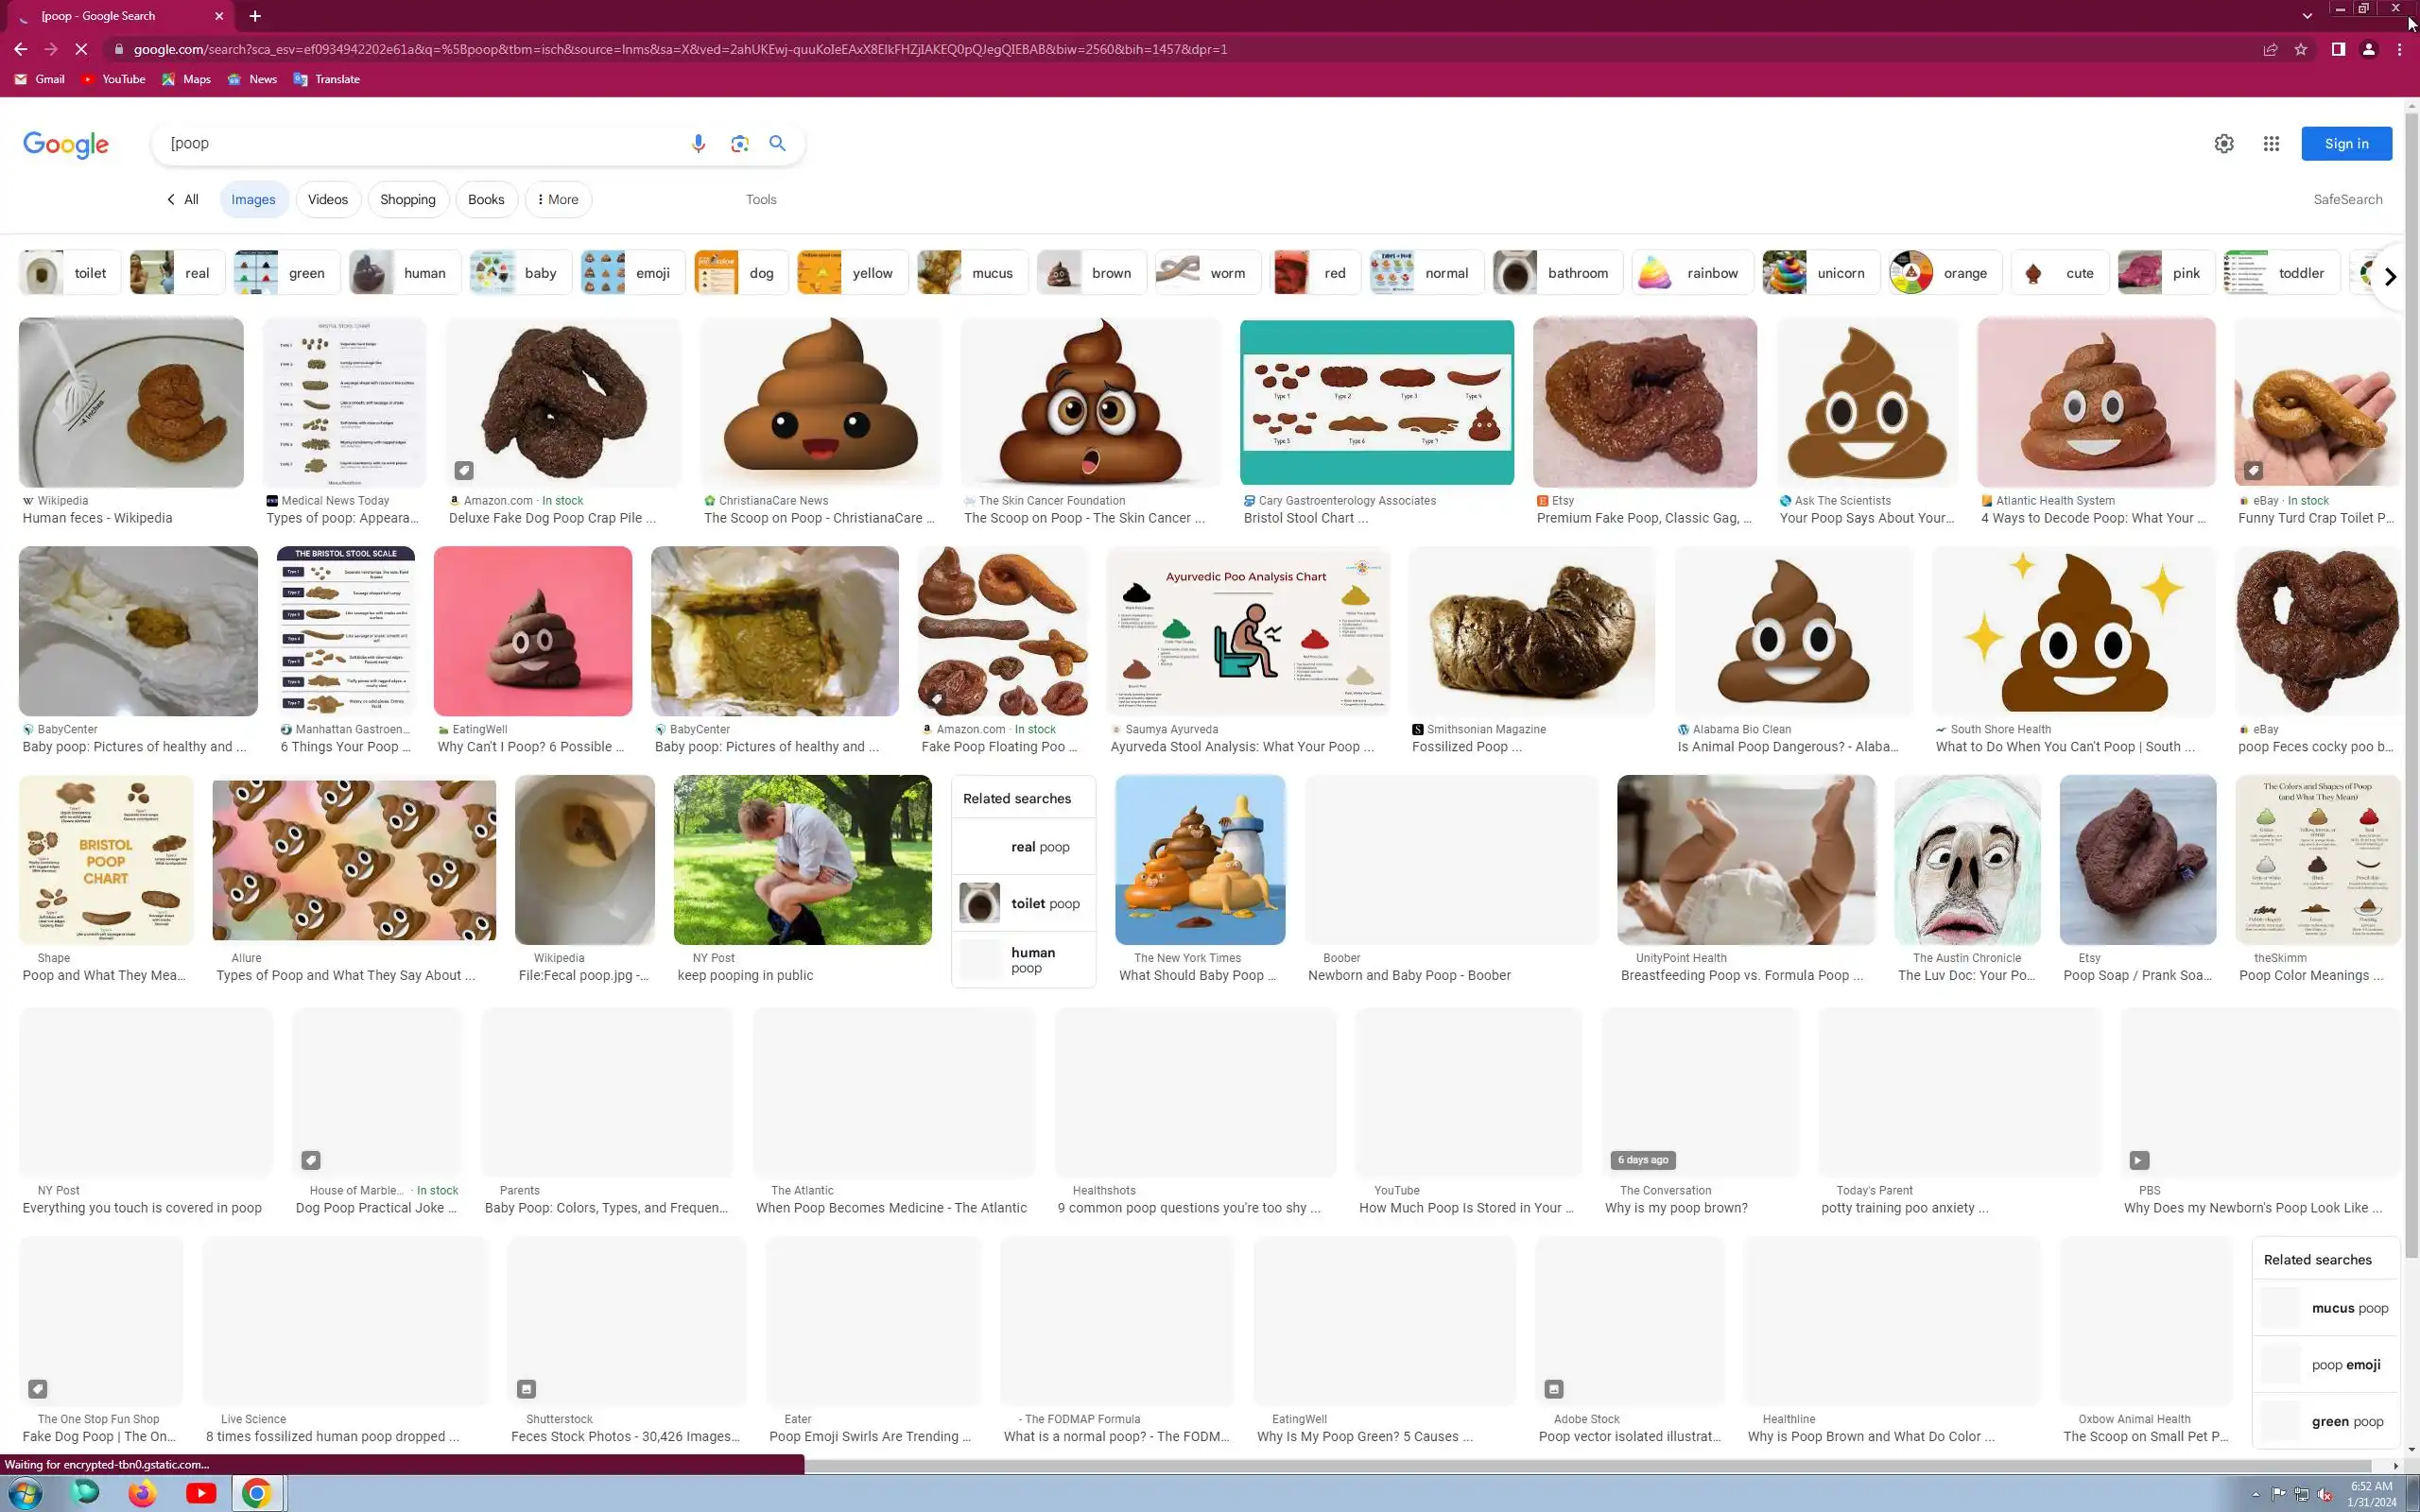
Task: Open the Google apps grid
Action: point(2271,144)
